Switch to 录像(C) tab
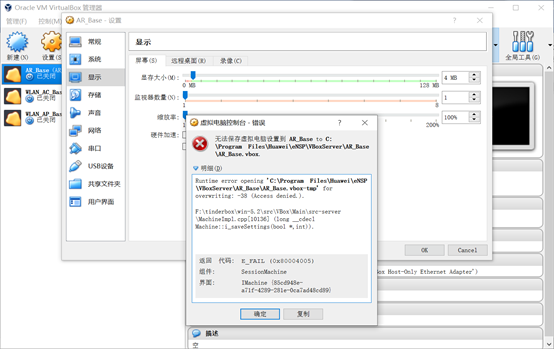The height and width of the screenshot is (363, 554). [231, 61]
